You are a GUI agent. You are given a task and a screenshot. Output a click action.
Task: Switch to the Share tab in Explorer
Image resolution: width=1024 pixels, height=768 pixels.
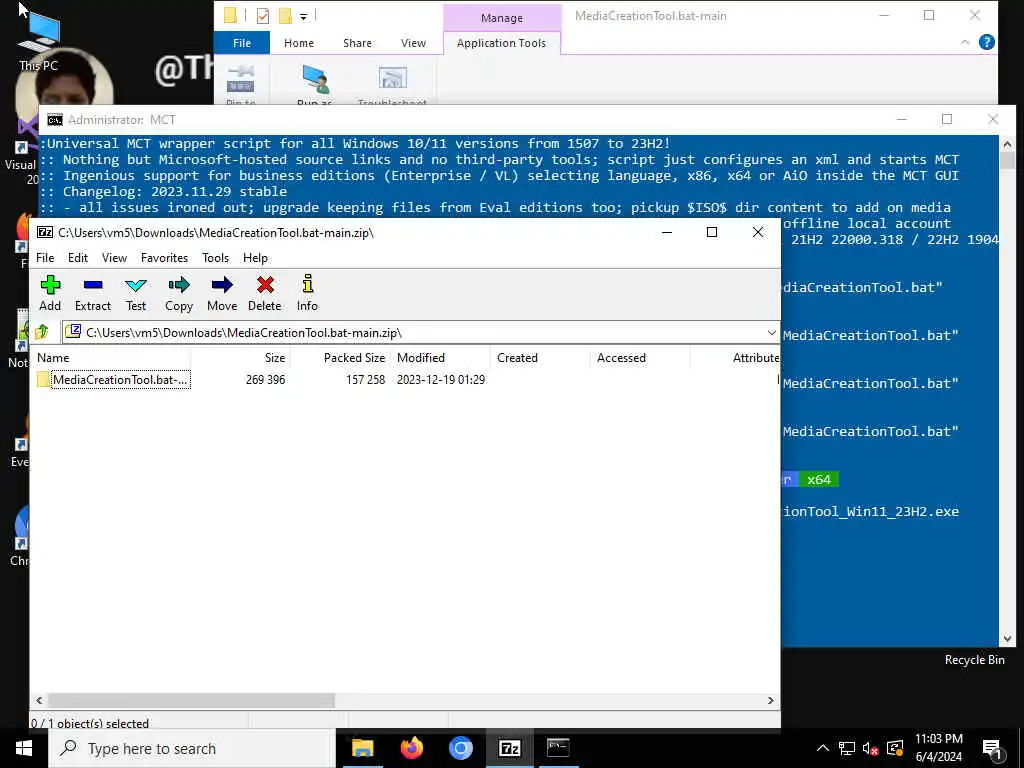point(357,43)
